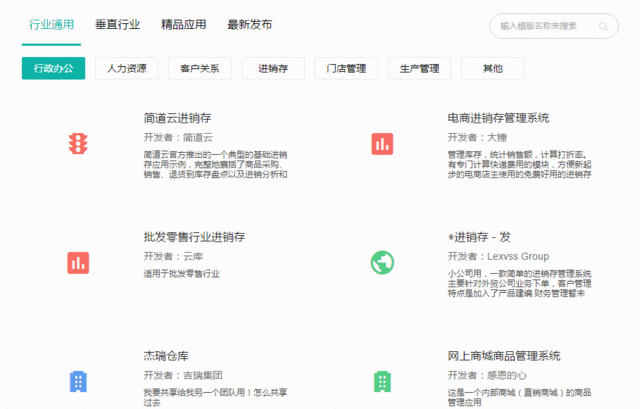
Task: Click developer text 开发者：感恩的心
Action: tap(487, 375)
